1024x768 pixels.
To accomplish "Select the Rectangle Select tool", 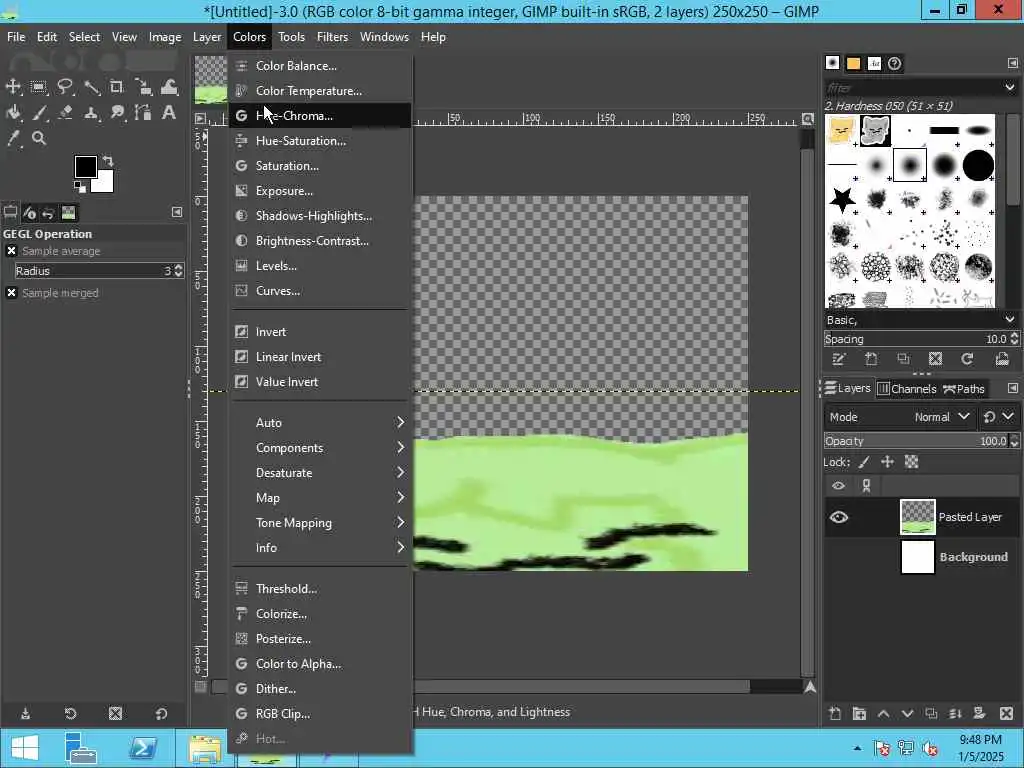I will pos(39,87).
